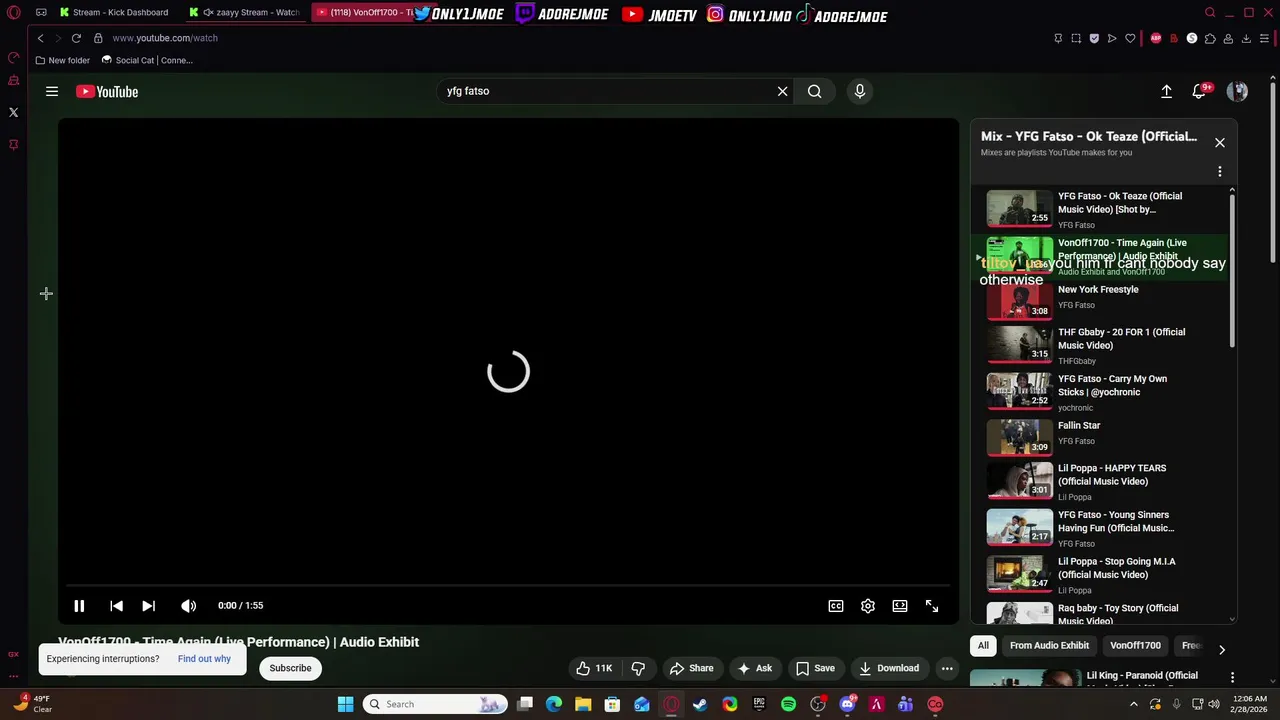This screenshot has height=720, width=1280.
Task: Open the Social Cat bookmark
Action: tap(147, 60)
